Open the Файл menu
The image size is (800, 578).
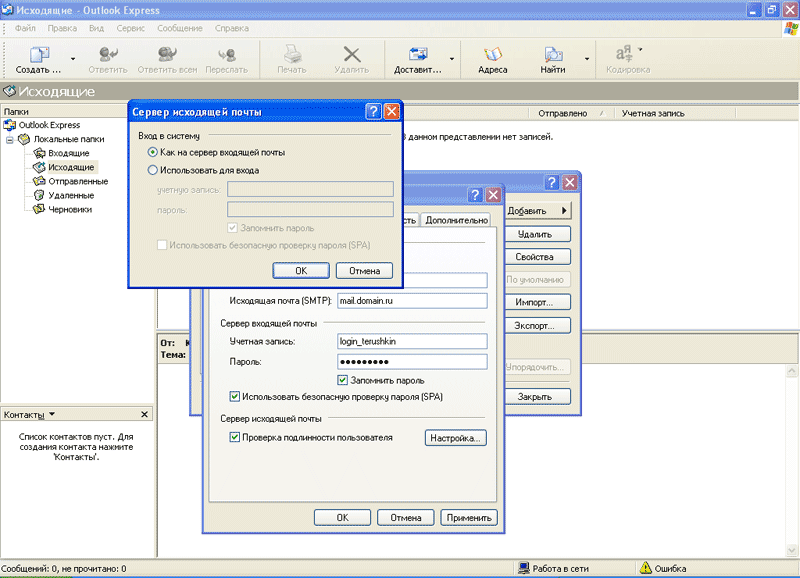25,29
